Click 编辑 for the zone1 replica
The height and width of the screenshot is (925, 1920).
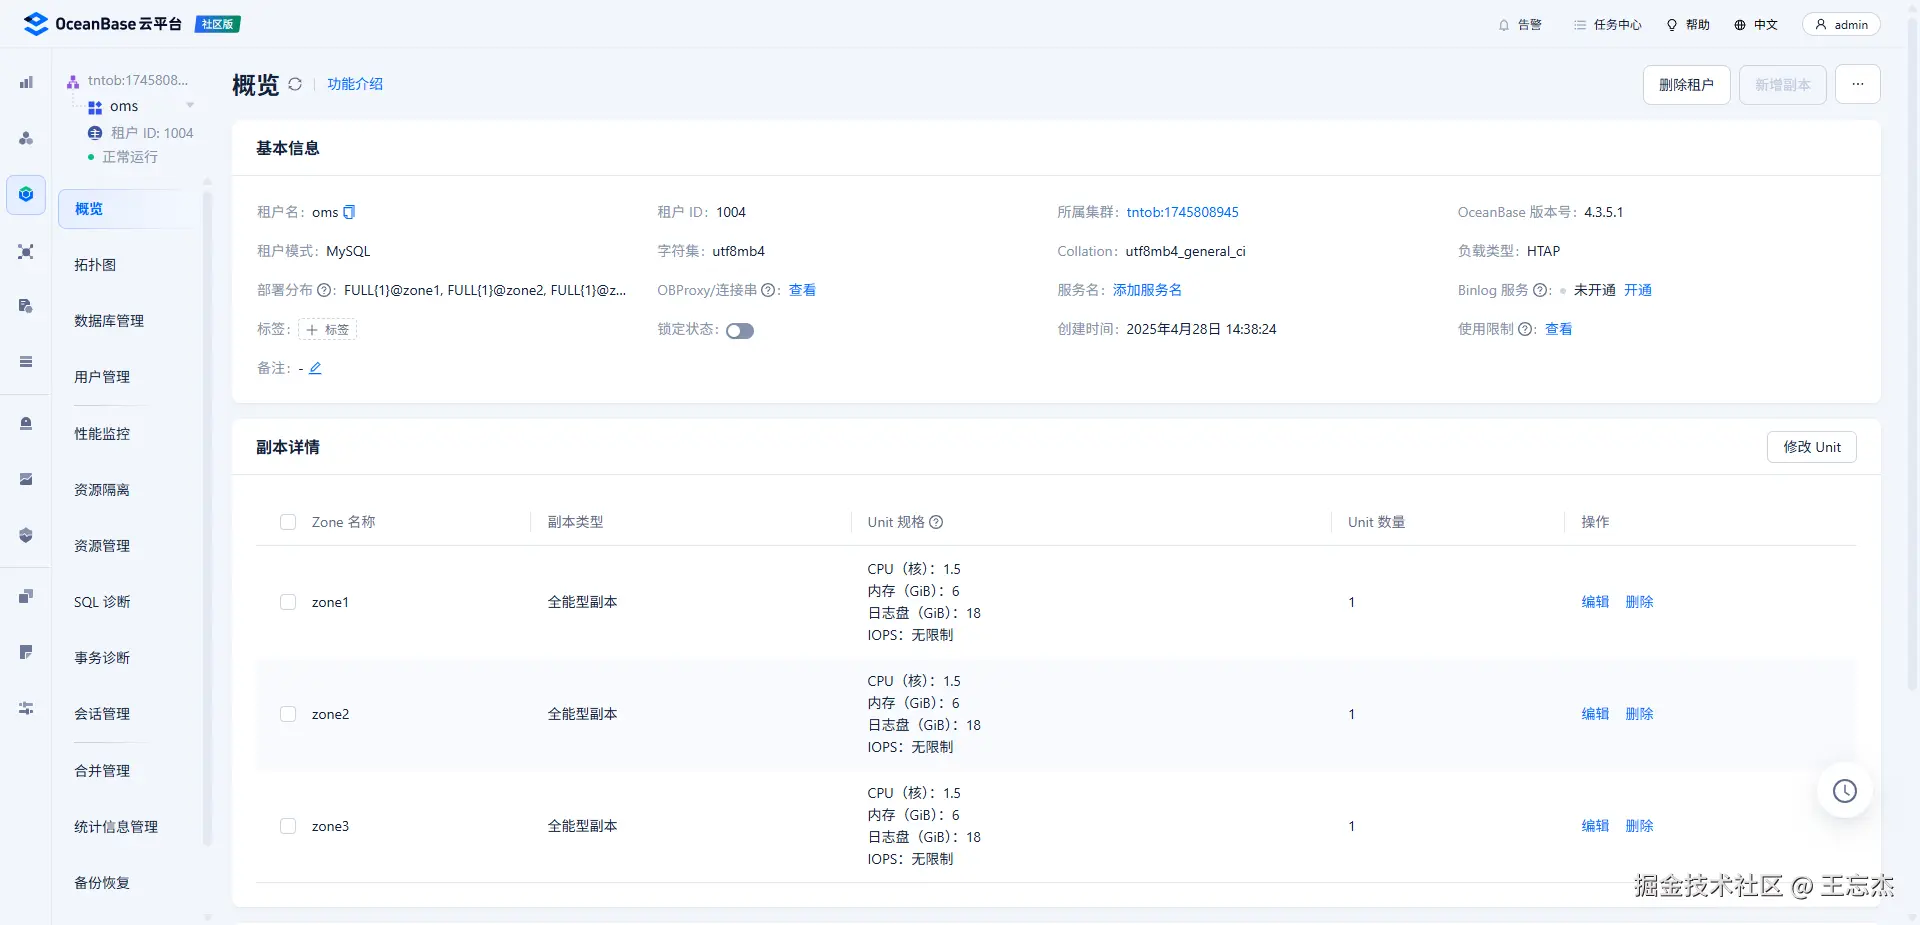[x=1595, y=602]
